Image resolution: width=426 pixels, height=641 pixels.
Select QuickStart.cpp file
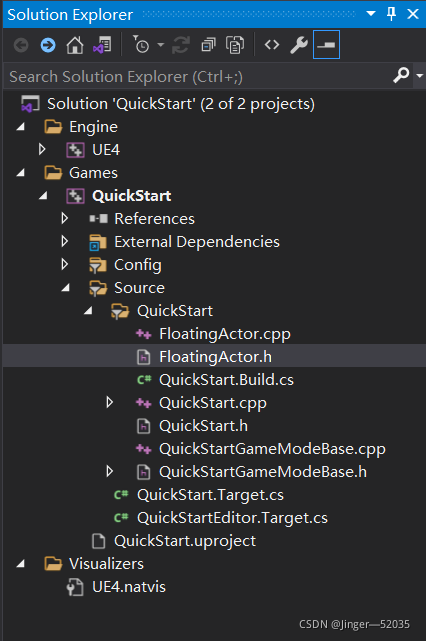click(x=213, y=403)
